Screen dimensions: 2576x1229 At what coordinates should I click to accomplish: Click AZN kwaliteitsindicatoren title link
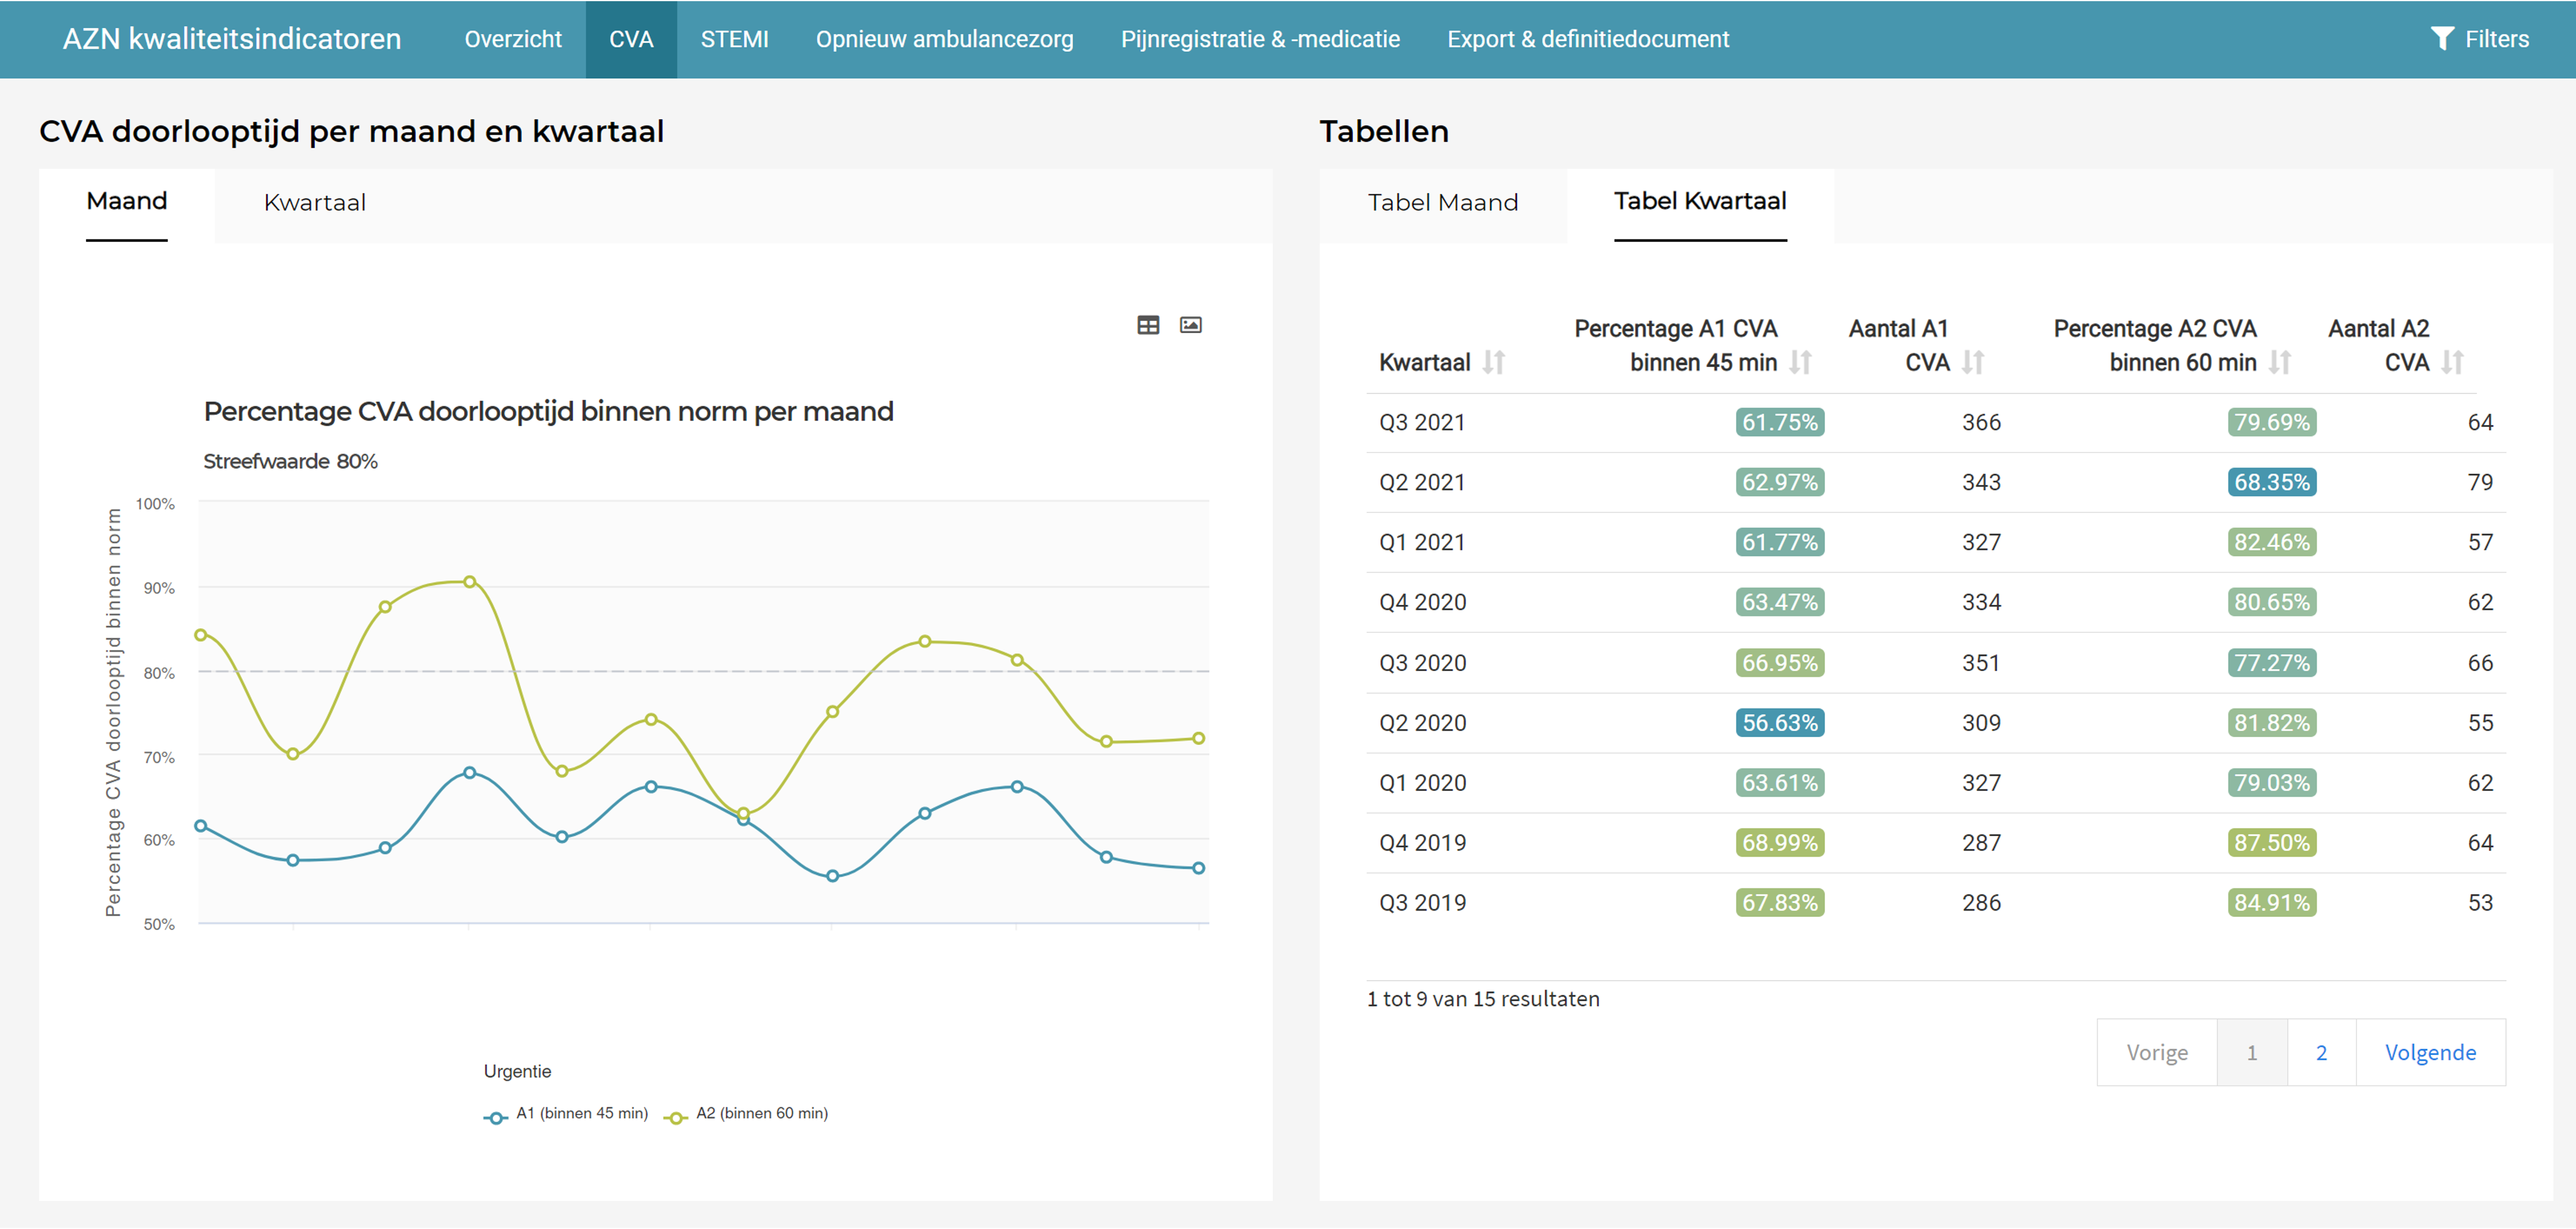(232, 39)
